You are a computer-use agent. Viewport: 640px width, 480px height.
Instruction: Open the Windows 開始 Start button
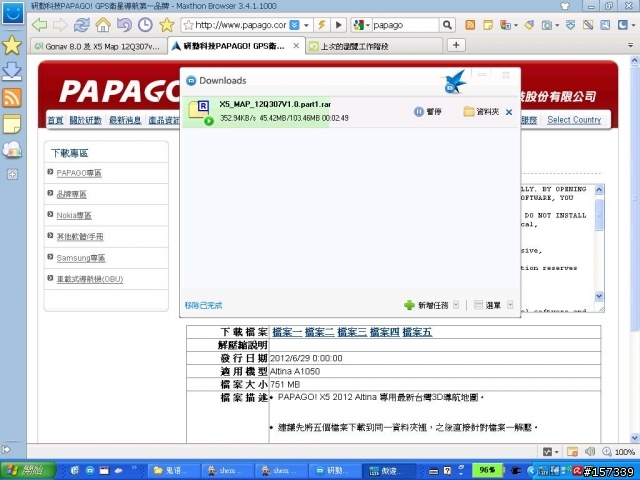pos(28,470)
